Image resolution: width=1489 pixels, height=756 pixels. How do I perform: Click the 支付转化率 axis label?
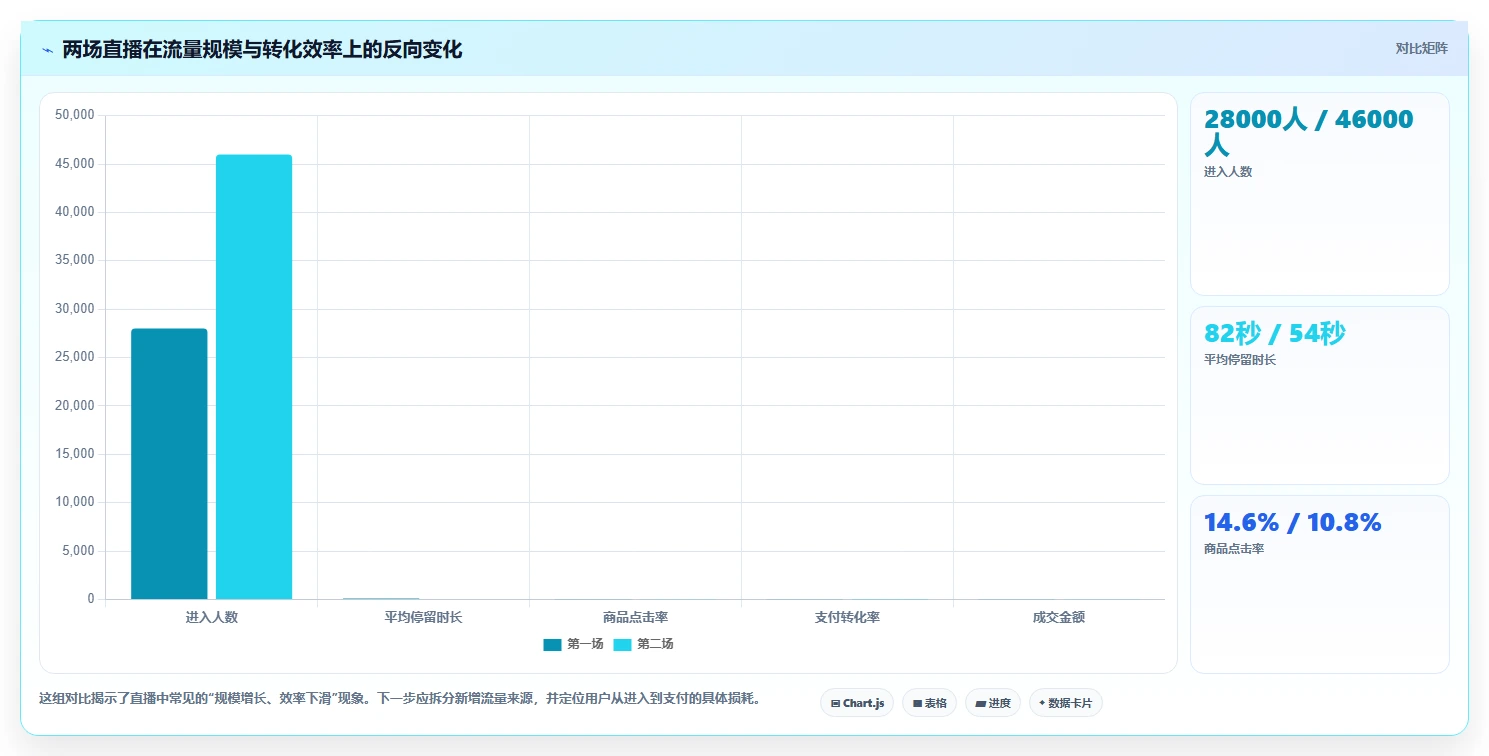tap(847, 618)
